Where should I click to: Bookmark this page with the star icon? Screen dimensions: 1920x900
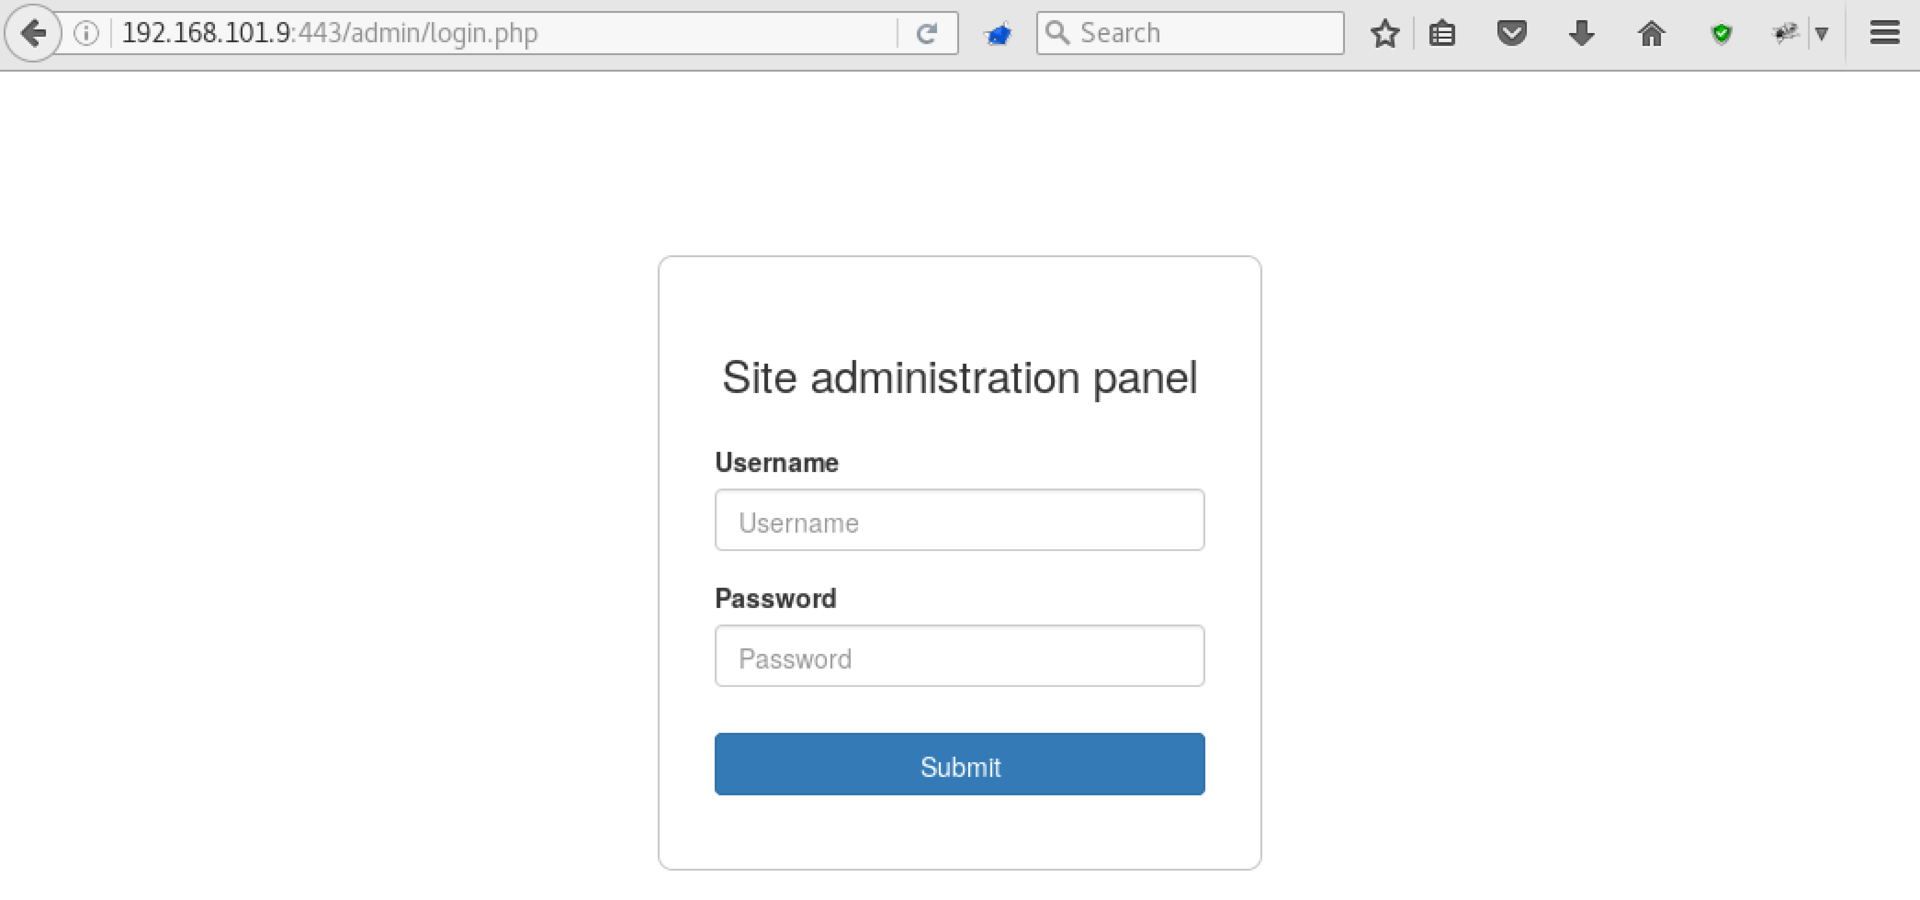click(1385, 34)
